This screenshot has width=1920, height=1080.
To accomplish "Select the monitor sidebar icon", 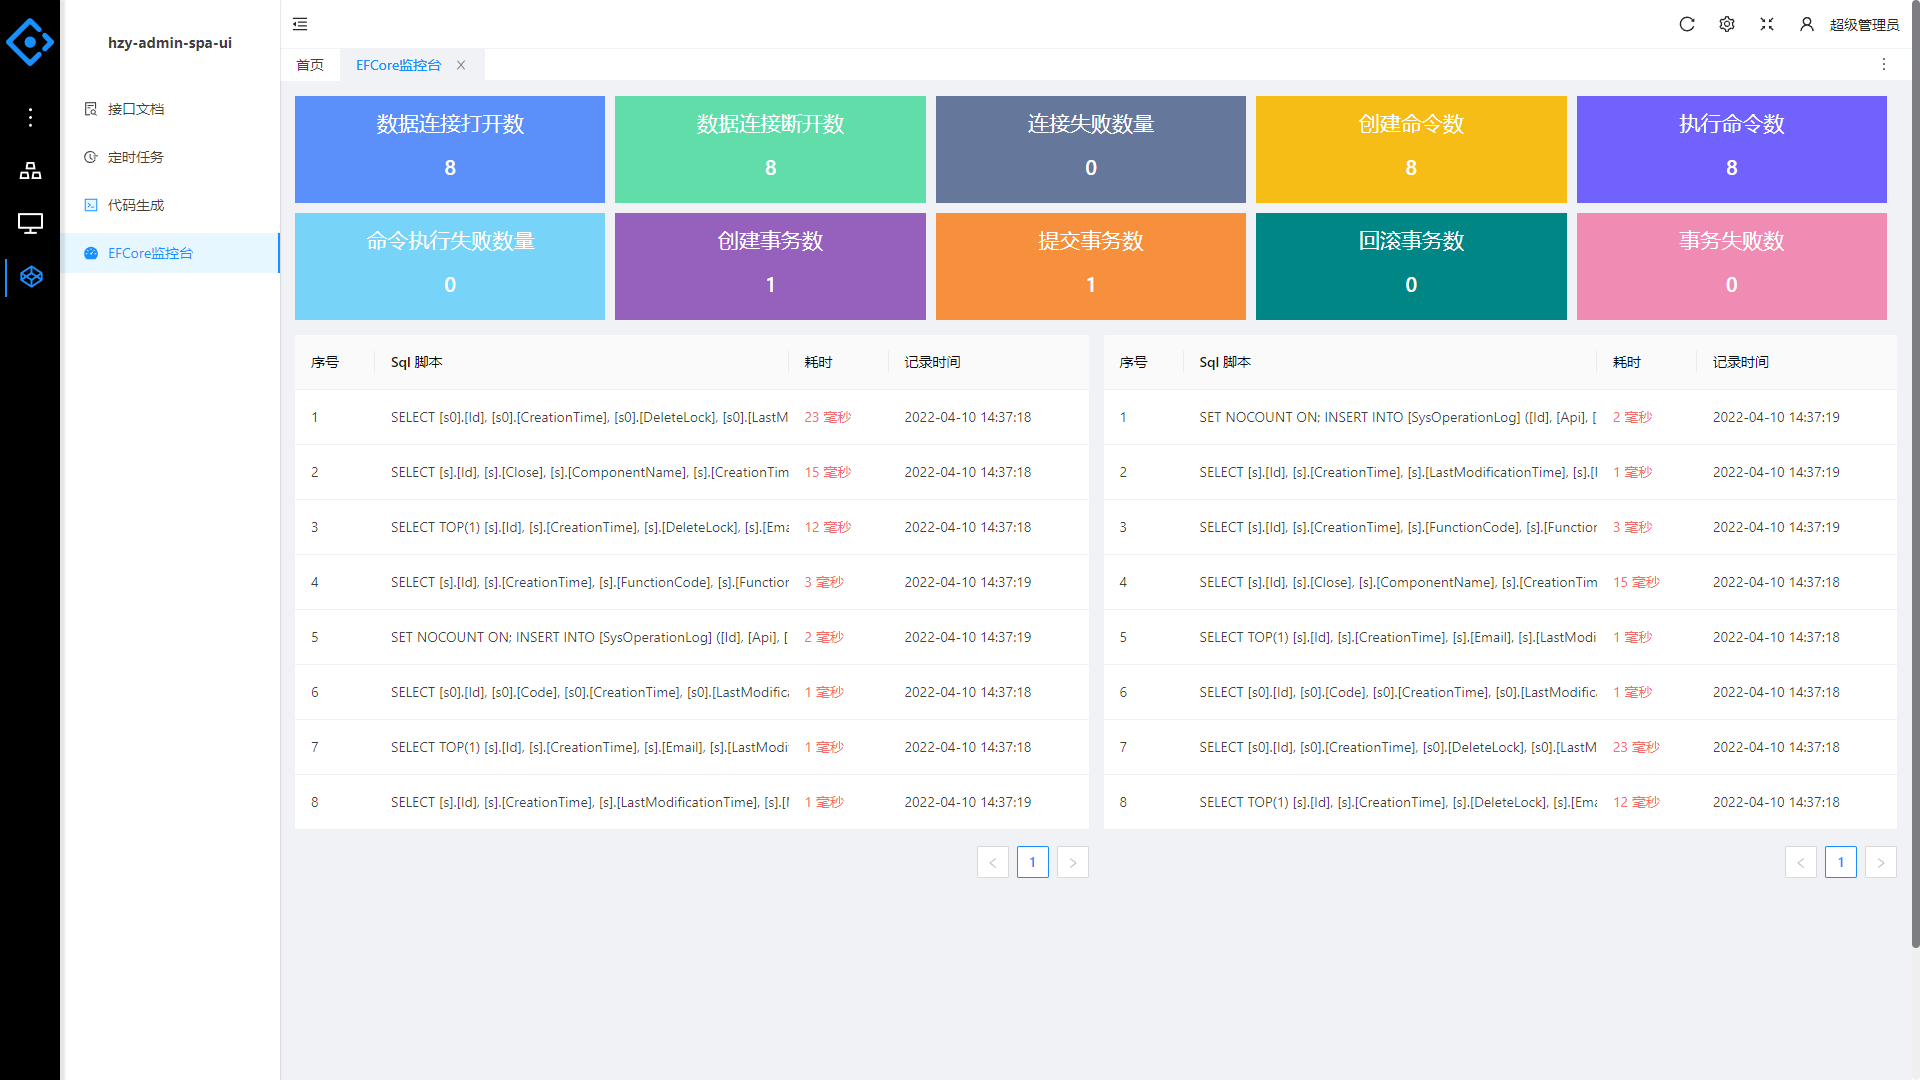I will click(x=30, y=223).
